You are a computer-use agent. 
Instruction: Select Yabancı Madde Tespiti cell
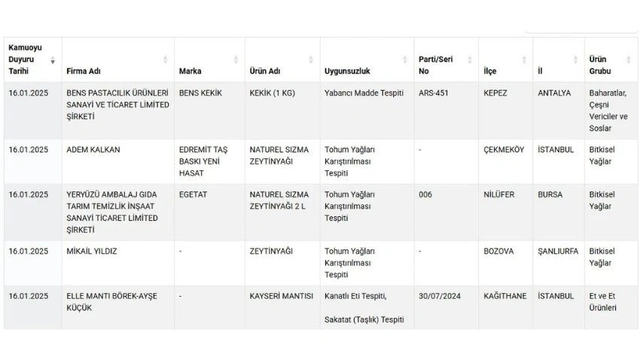[367, 111]
